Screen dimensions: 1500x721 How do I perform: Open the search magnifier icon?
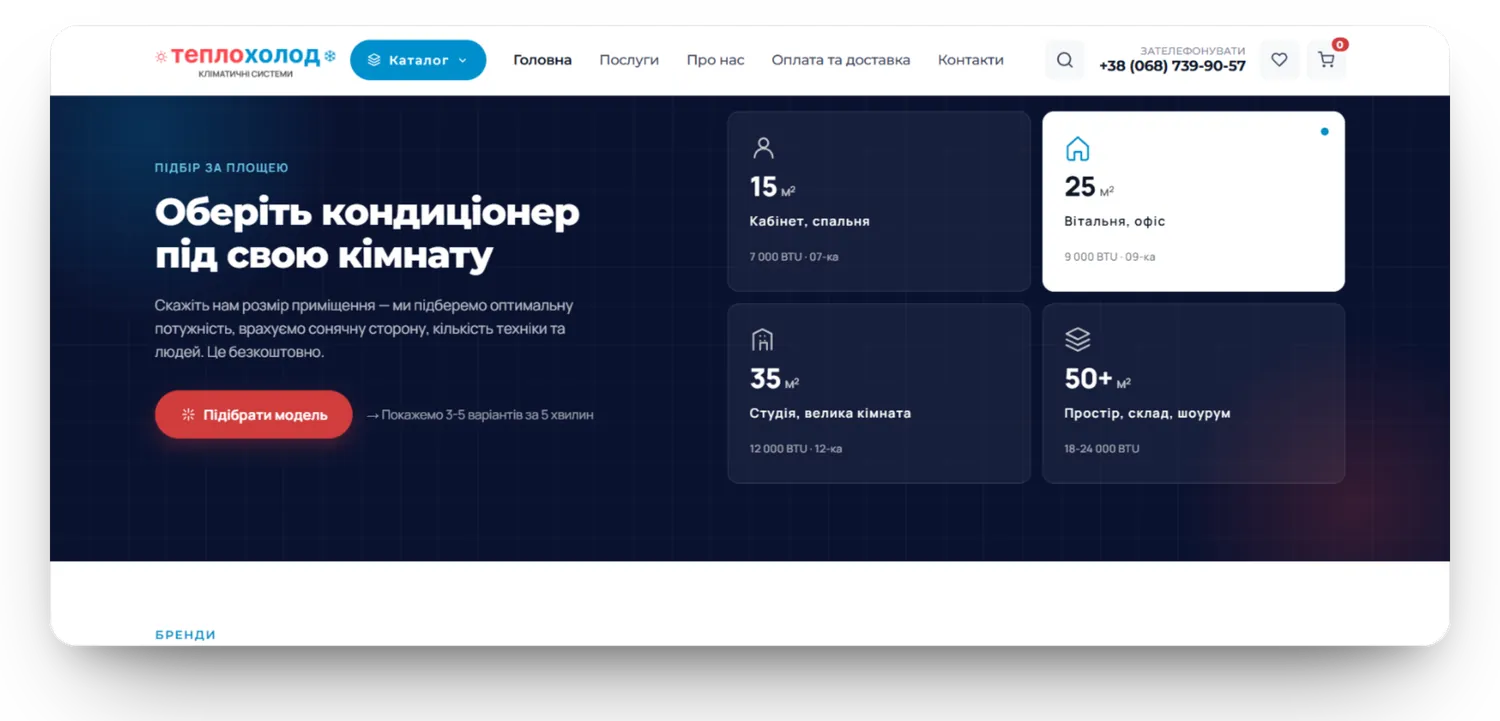pyautogui.click(x=1064, y=60)
